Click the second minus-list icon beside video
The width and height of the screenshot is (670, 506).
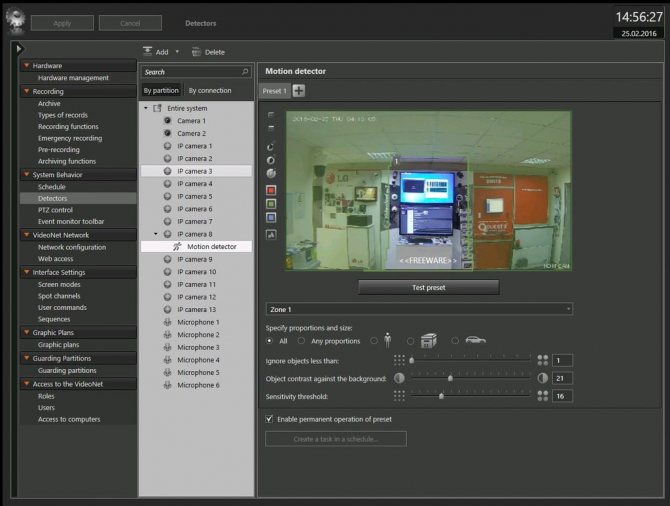click(x=271, y=128)
